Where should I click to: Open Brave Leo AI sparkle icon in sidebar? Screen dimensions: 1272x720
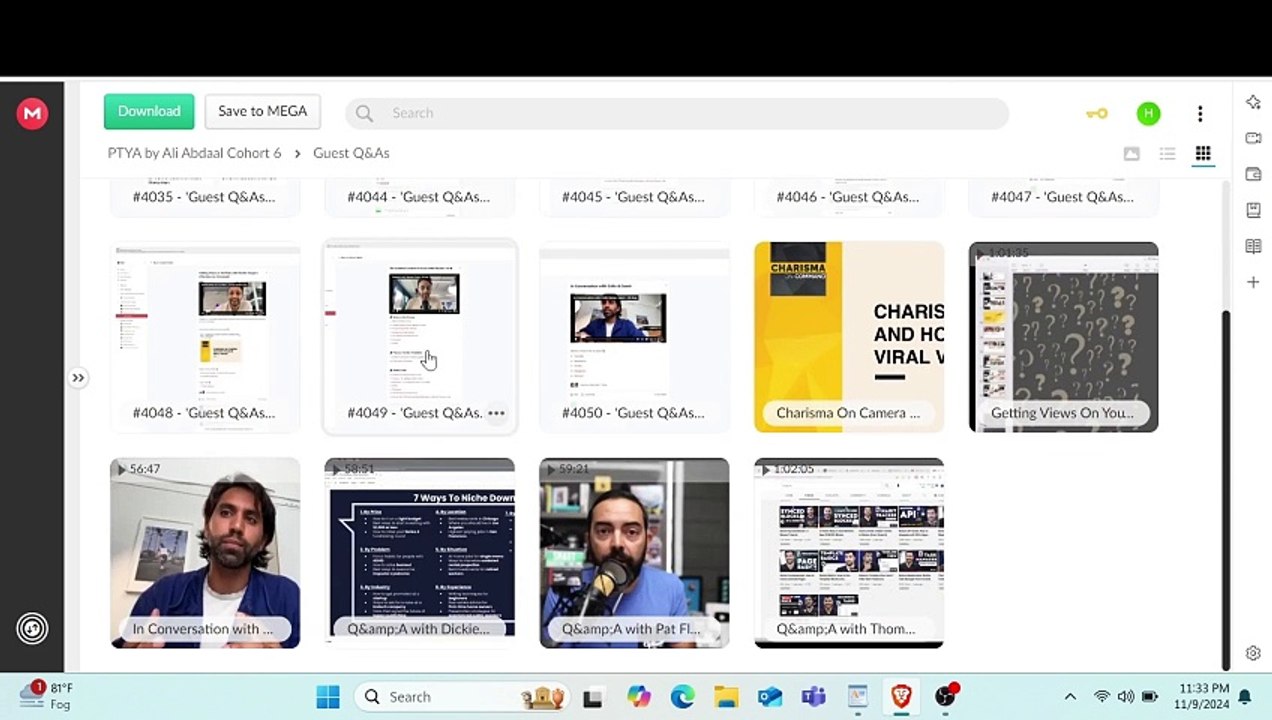click(1253, 102)
